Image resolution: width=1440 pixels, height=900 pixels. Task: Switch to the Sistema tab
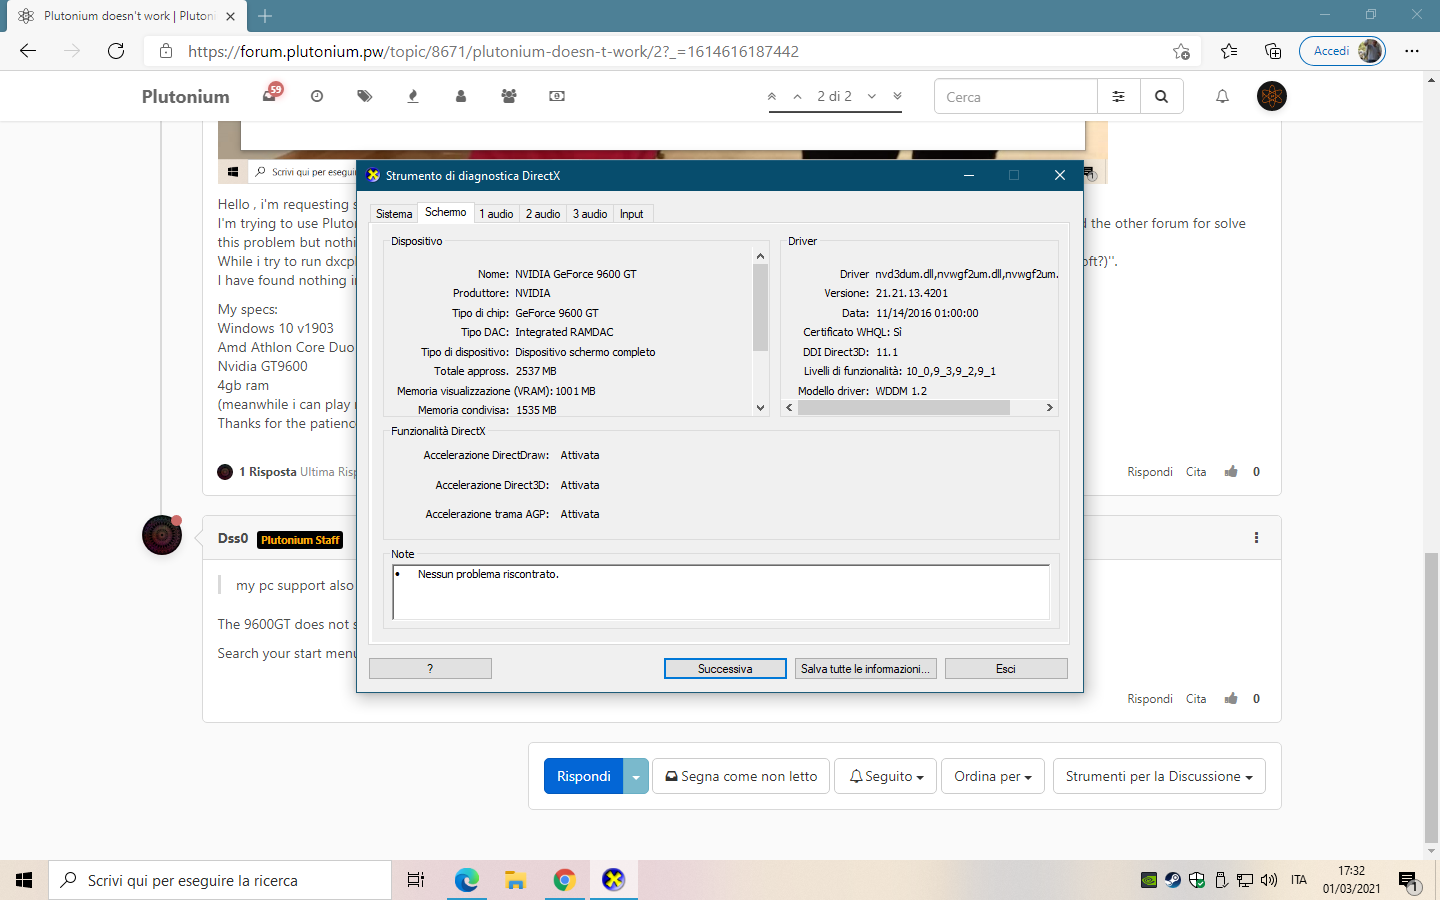pos(394,214)
